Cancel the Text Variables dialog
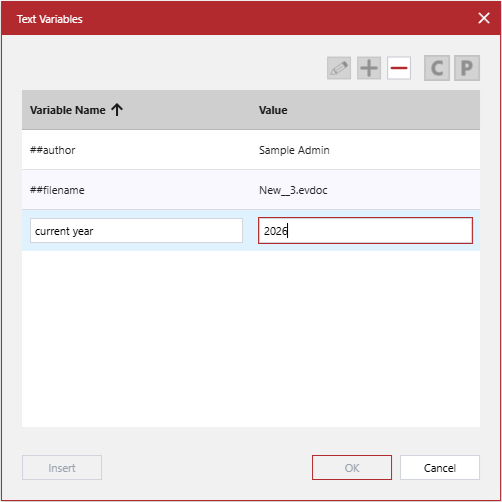The width and height of the screenshot is (502, 502). point(440,468)
